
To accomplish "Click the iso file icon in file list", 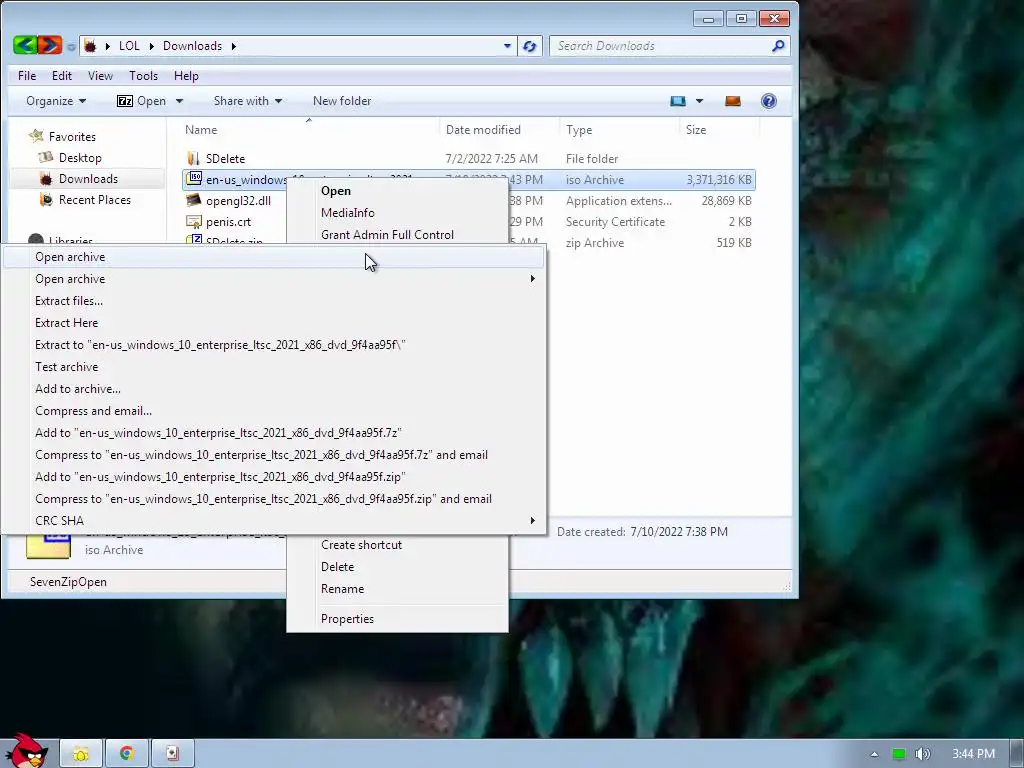I will click(x=193, y=178).
